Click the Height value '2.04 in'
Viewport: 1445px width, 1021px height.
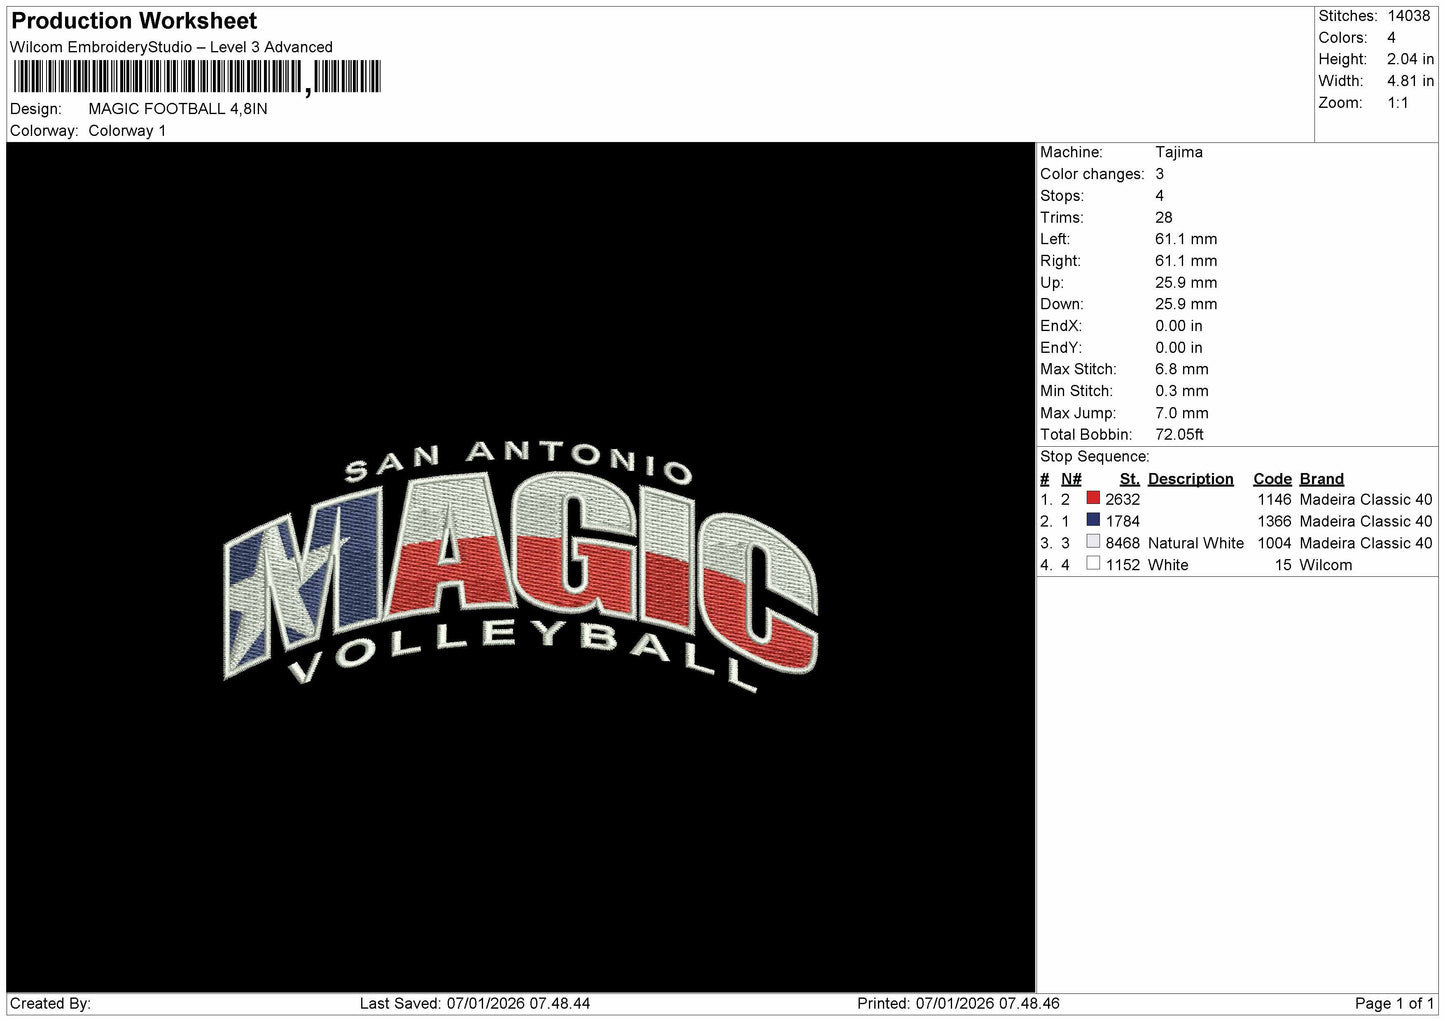1410,59
